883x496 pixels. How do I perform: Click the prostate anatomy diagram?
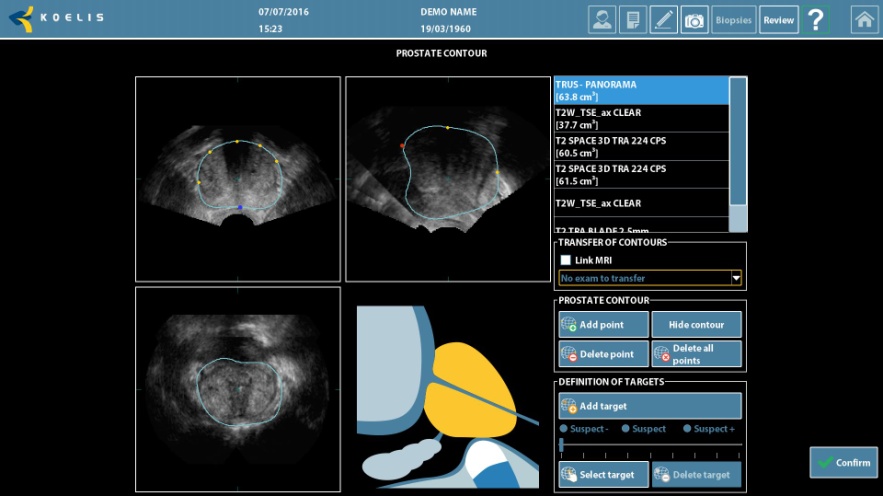coord(448,396)
